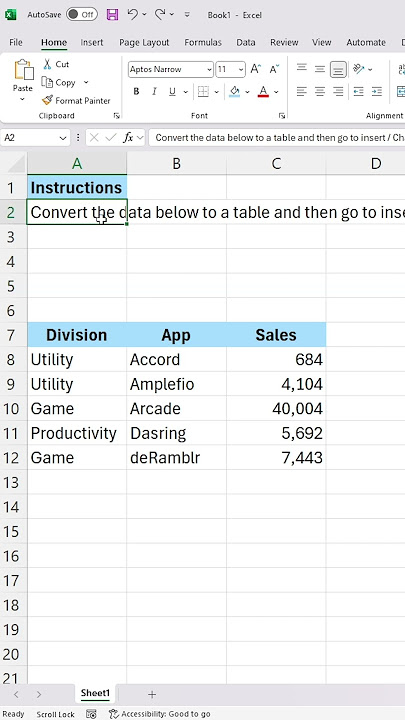This screenshot has width=405, height=720.
Task: Click the Undo arrow icon
Action: pyautogui.click(x=133, y=15)
